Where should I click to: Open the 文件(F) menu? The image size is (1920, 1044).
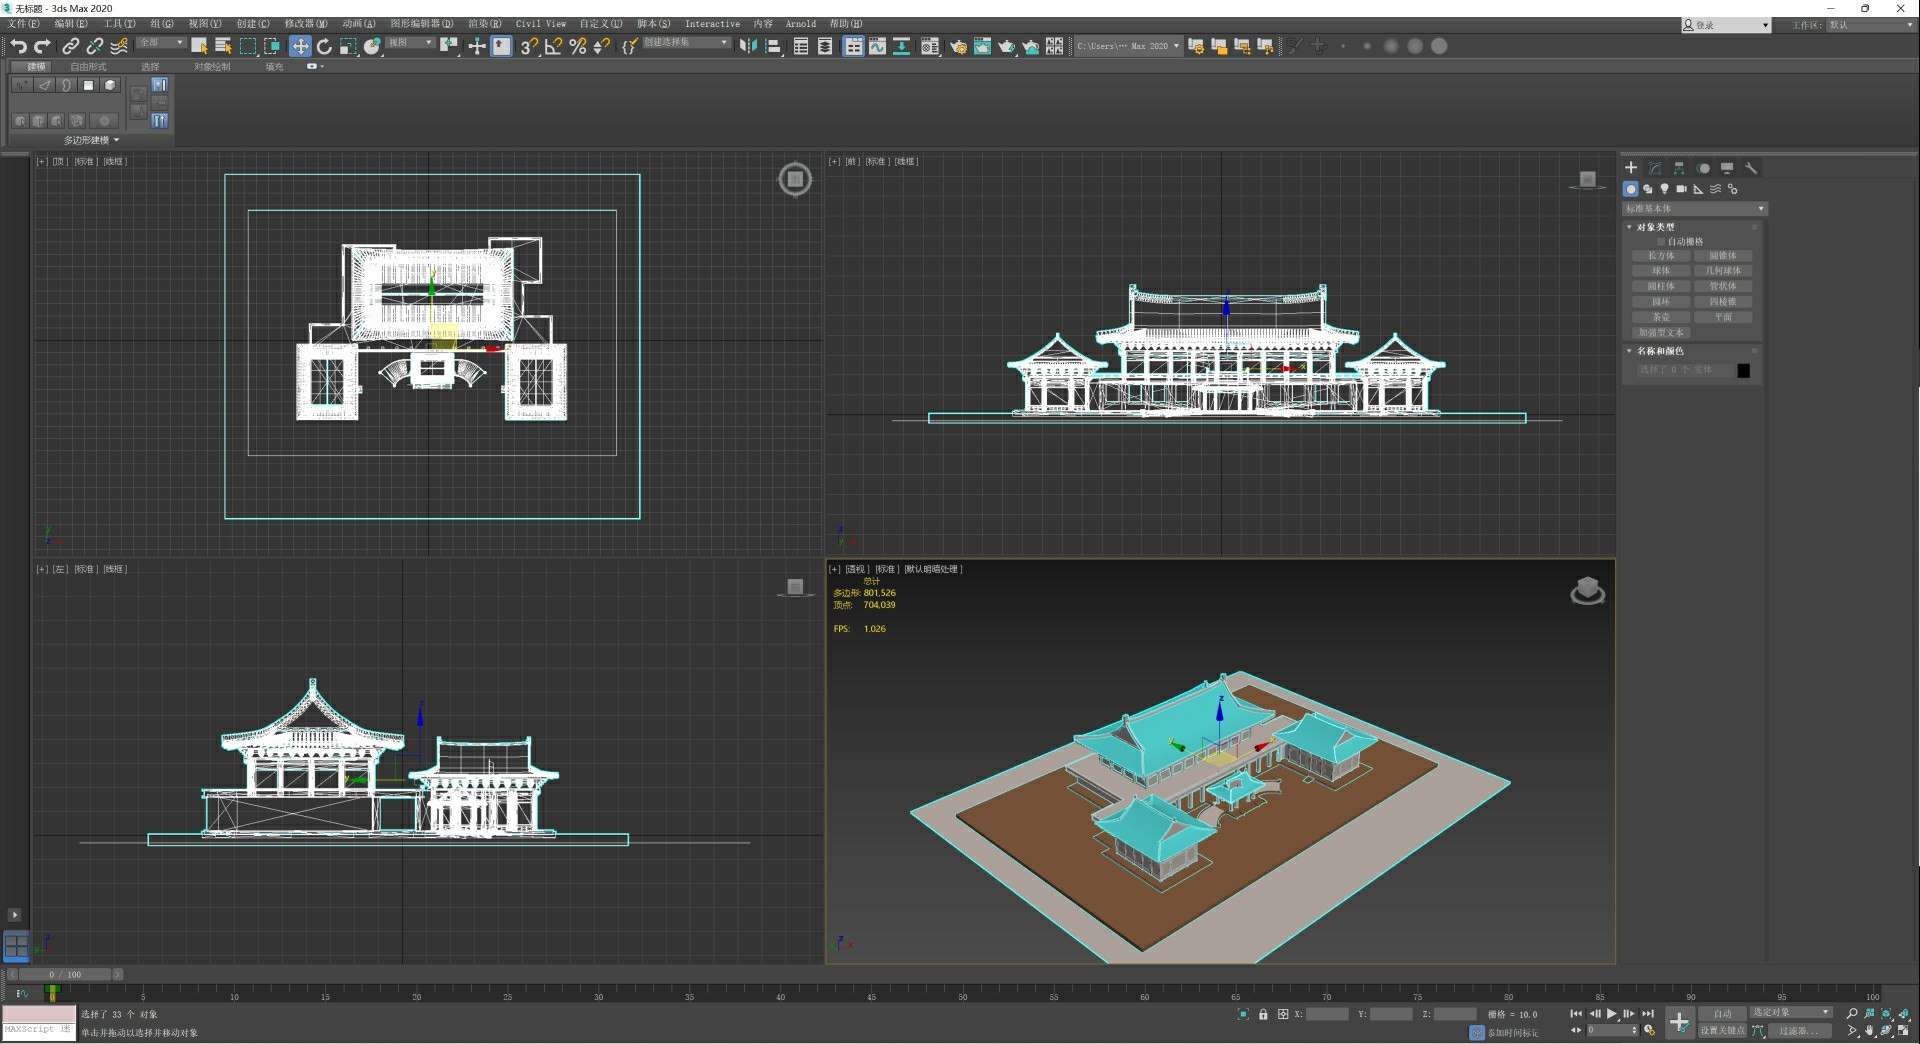tap(24, 24)
